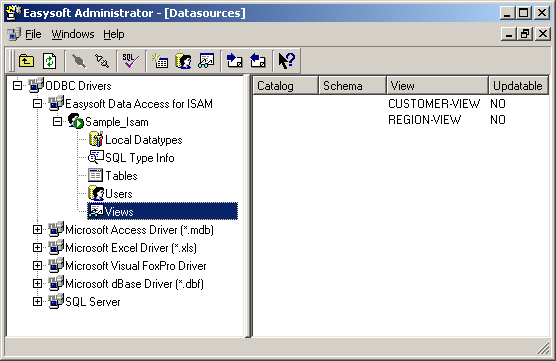
Task: Expand the SQL Server node
Action: click(x=37, y=301)
